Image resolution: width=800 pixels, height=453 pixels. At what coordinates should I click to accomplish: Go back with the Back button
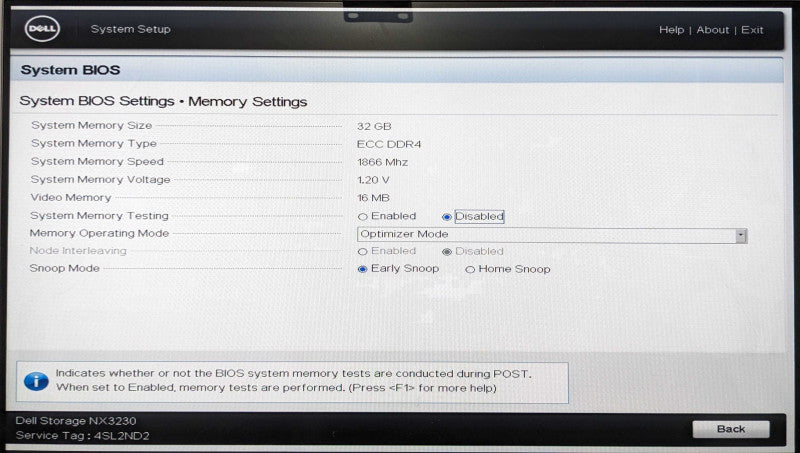pyautogui.click(x=731, y=429)
